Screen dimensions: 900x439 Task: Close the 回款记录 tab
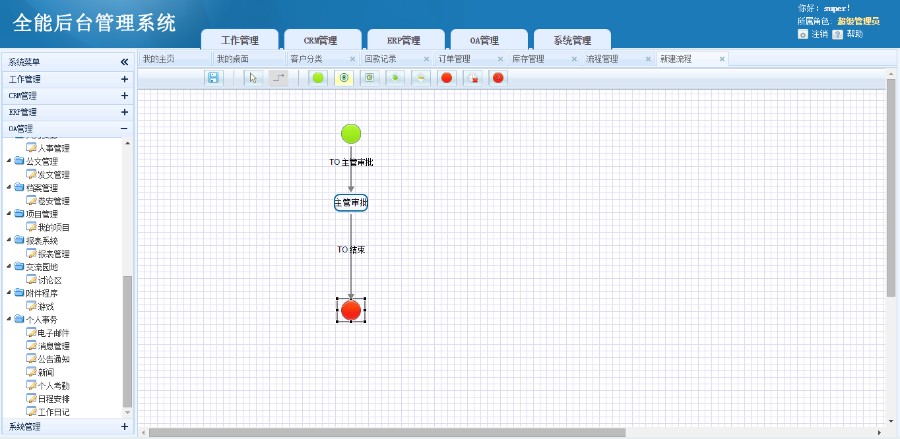coord(426,59)
